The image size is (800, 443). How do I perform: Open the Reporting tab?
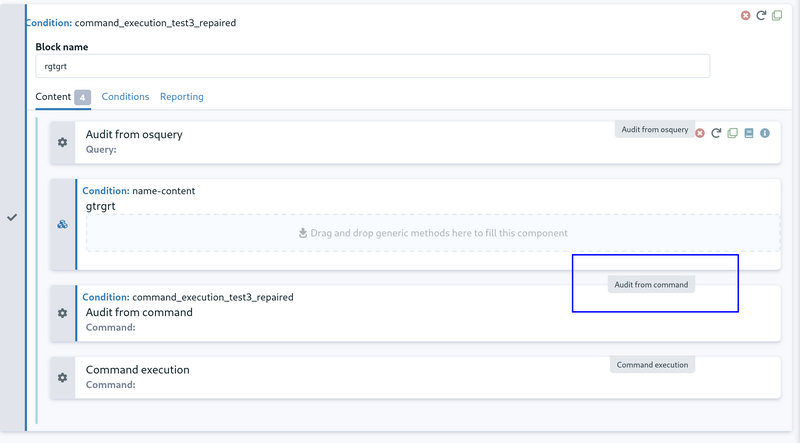coord(182,96)
